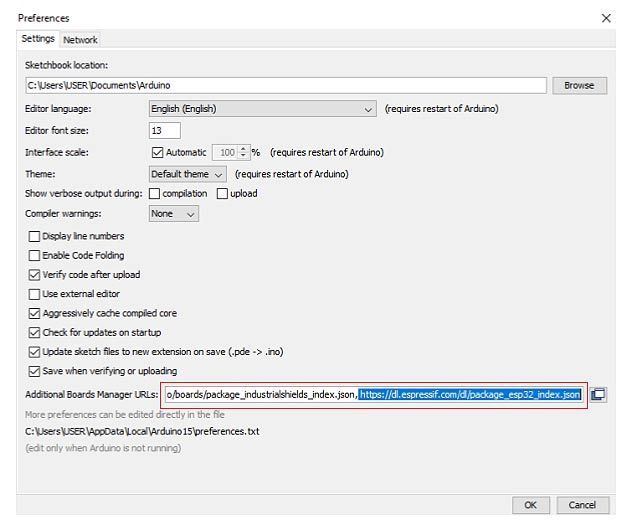Click the 'Sketchbook location:' label
Image resolution: width=630 pixels, height=532 pixels.
(x=66, y=65)
